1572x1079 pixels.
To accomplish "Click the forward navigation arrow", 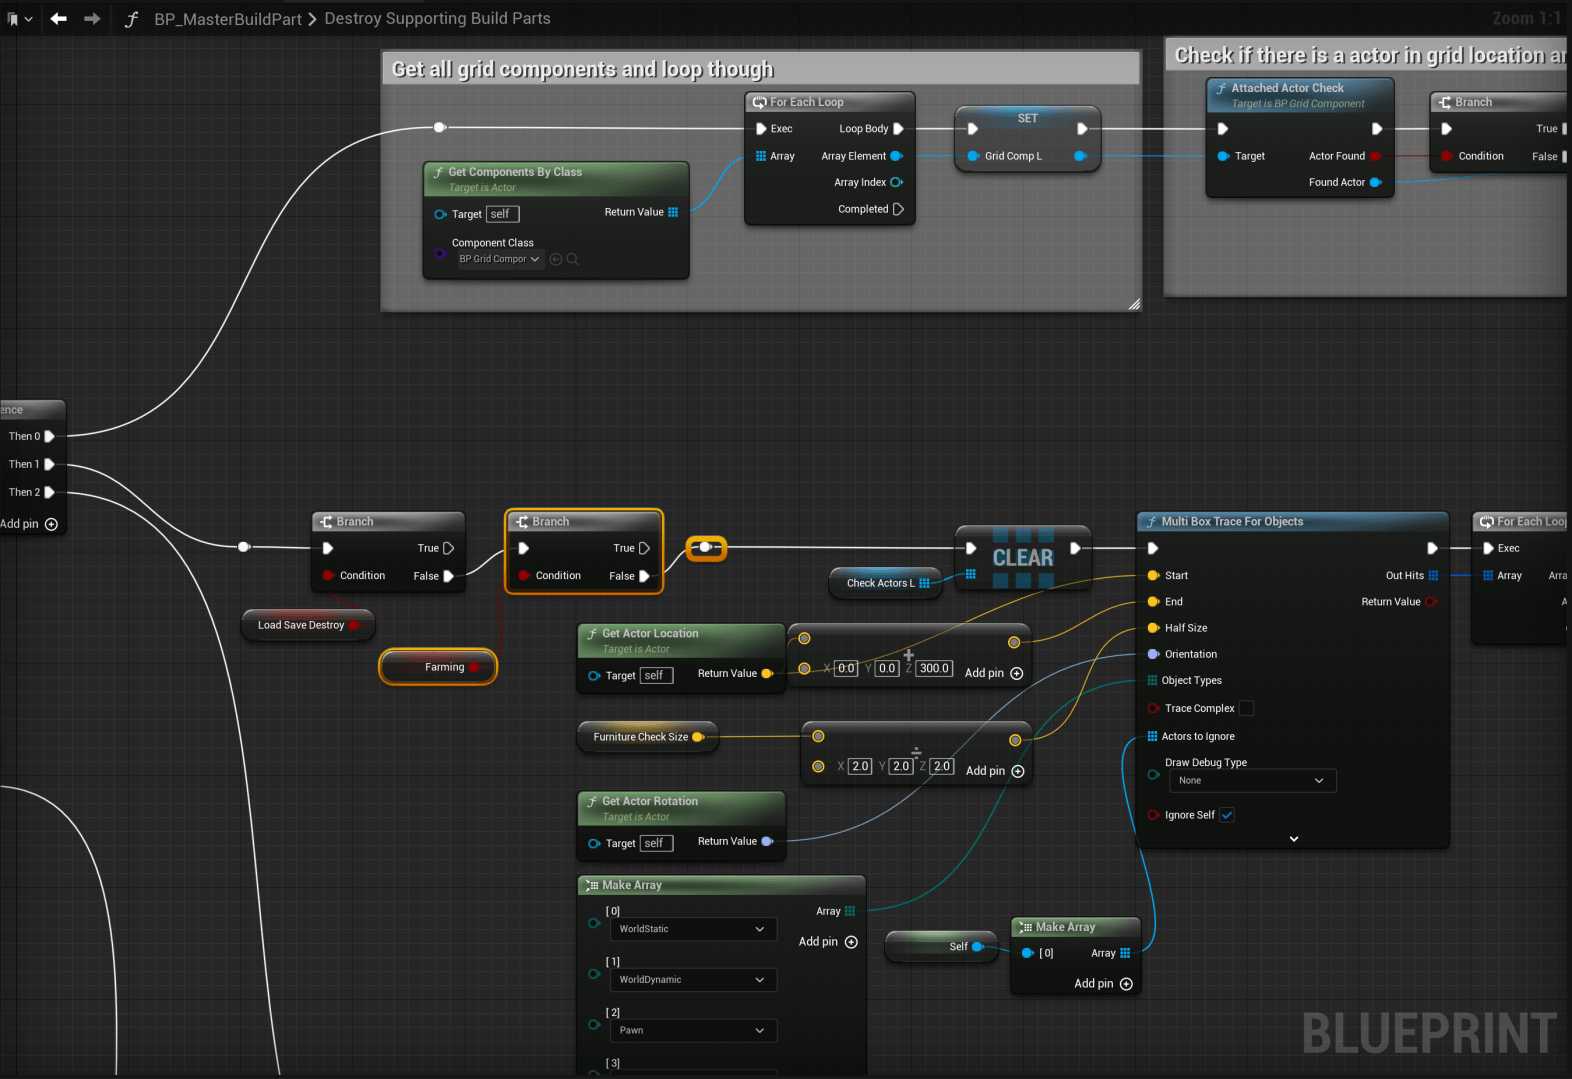I will tap(92, 18).
